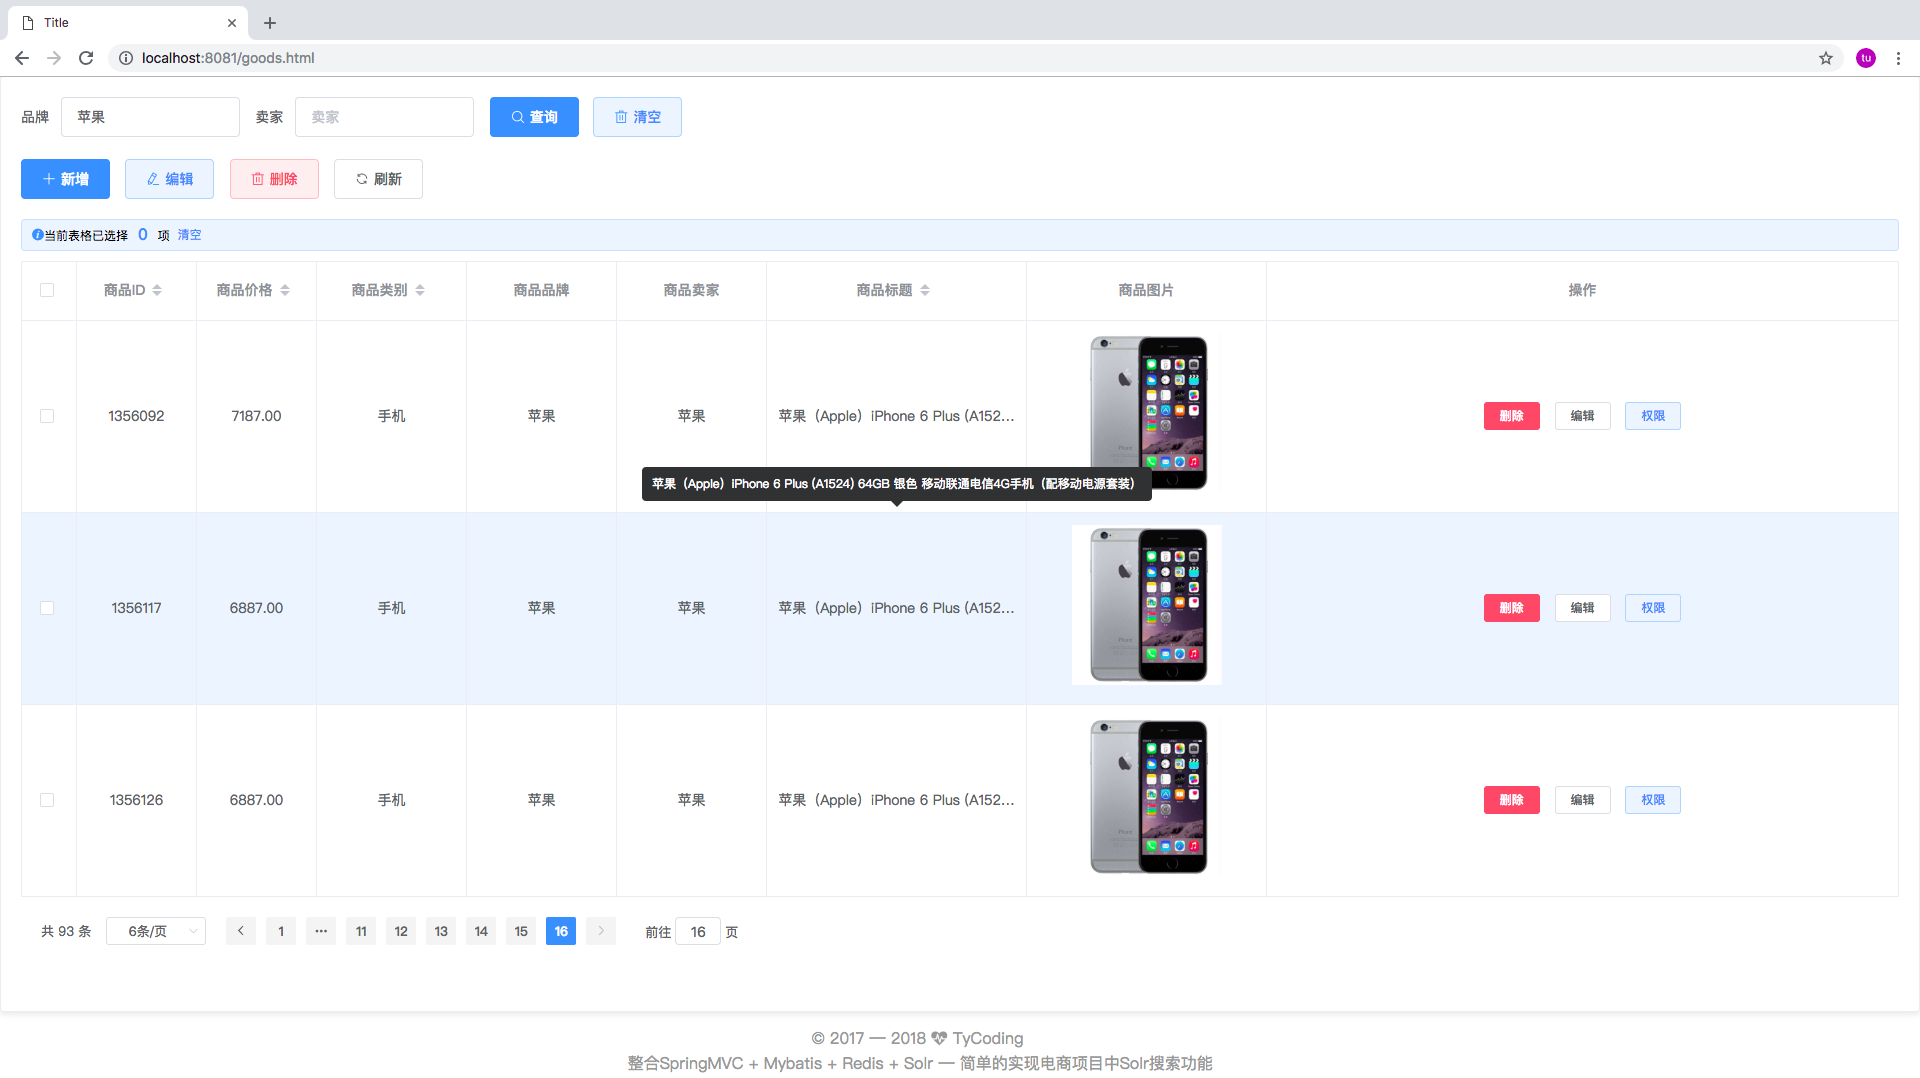Check the row for product 1356117

(x=47, y=608)
